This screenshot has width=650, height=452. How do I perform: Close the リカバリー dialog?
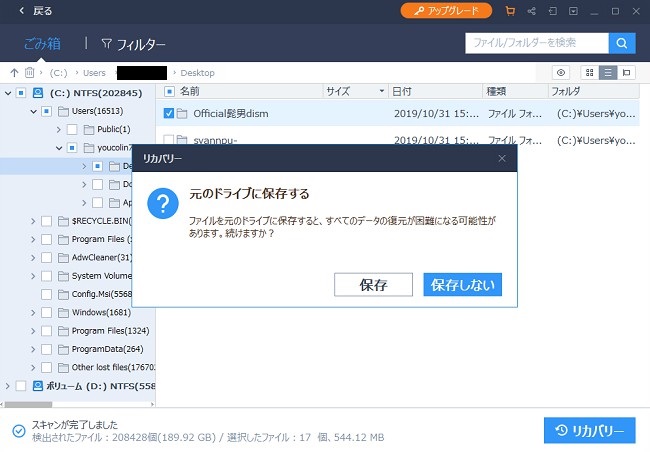tap(502, 158)
